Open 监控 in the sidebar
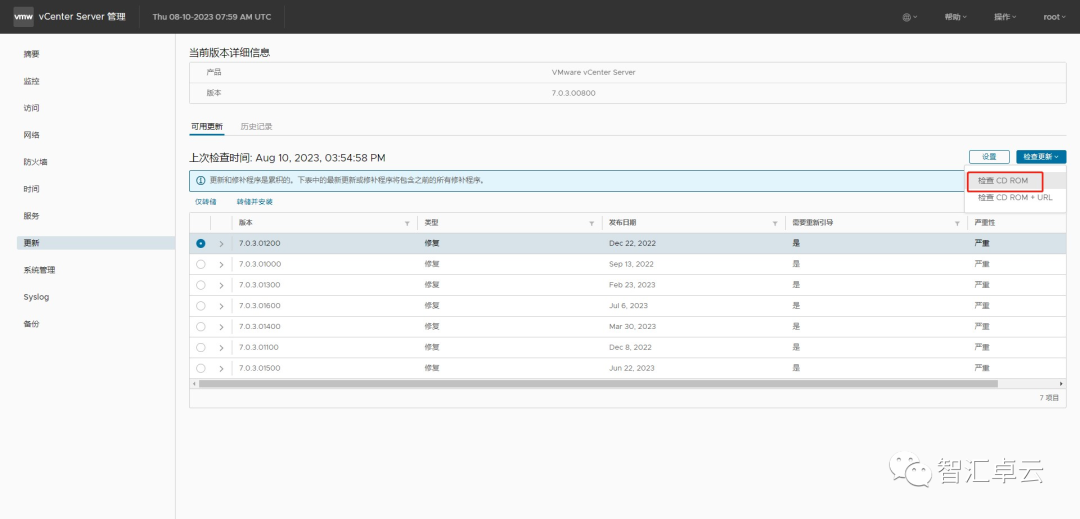Image resolution: width=1080 pixels, height=519 pixels. (31, 81)
